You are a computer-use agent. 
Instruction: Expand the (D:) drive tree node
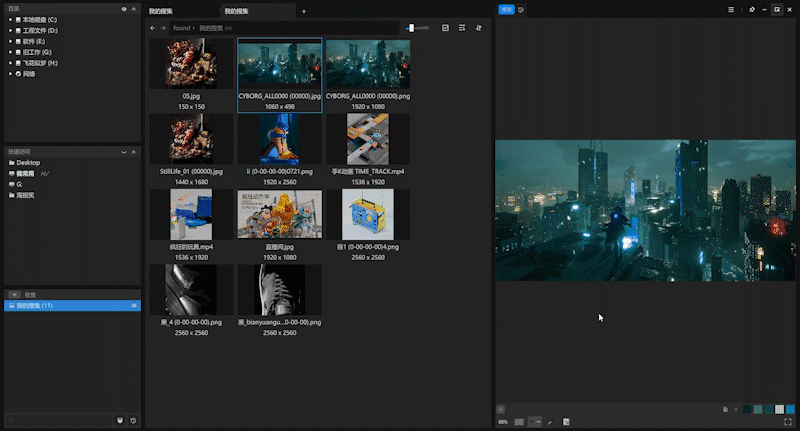click(x=10, y=31)
